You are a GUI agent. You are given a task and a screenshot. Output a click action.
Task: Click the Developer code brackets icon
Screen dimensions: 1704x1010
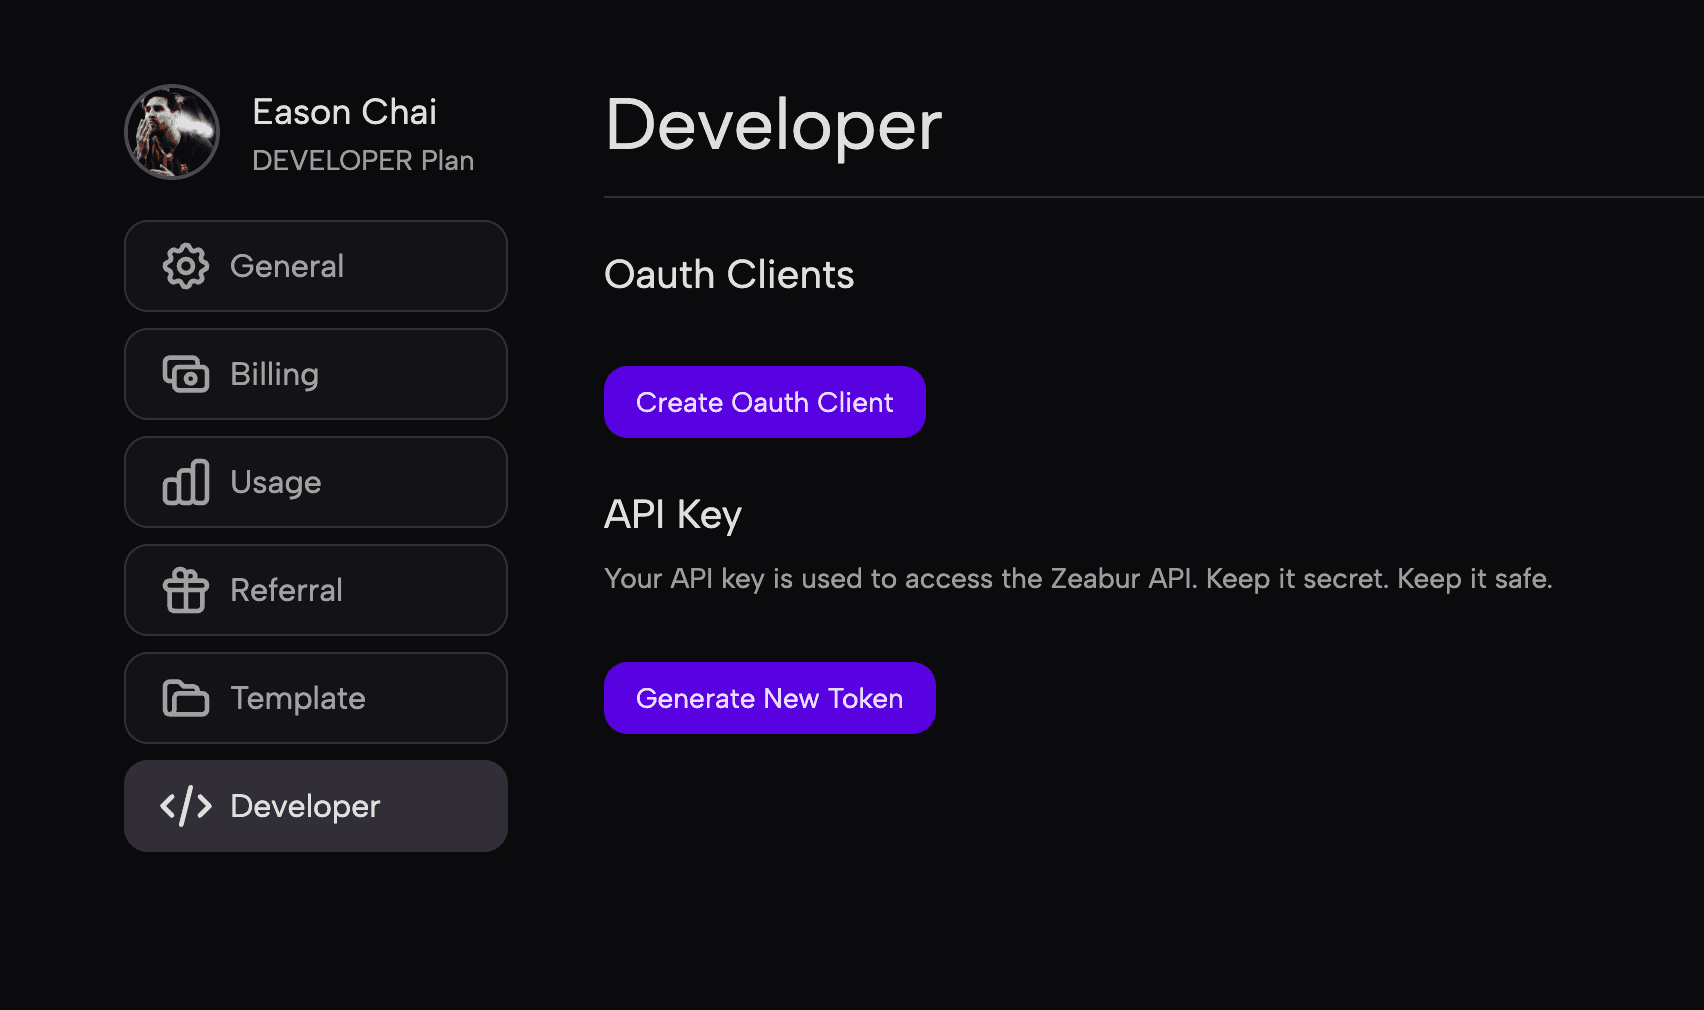click(186, 806)
